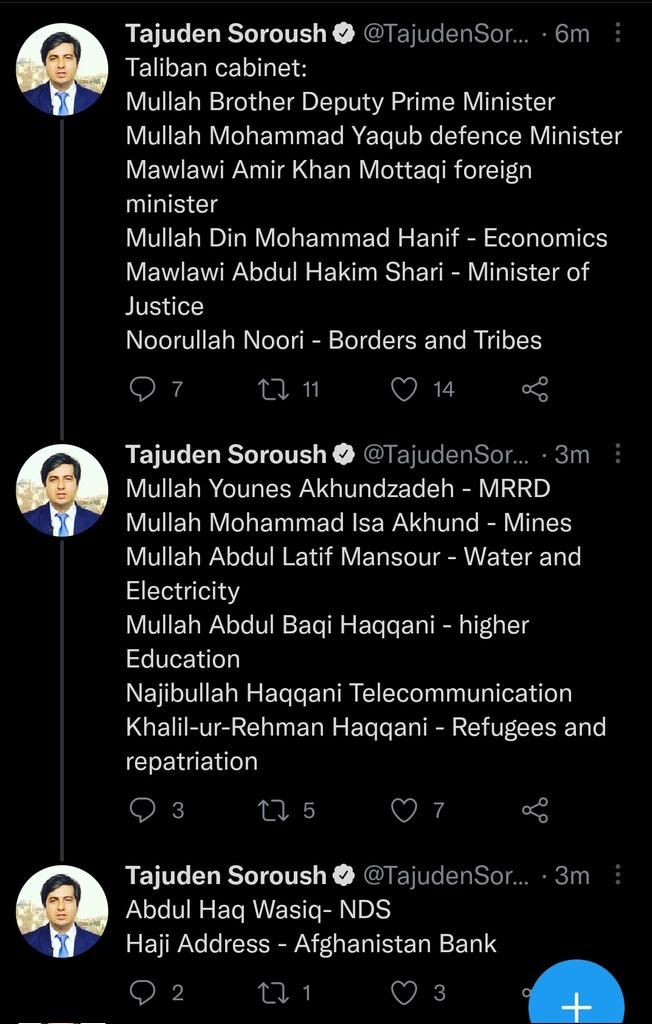Reply to the Mullah Younes Akhundzadeh tweet
Image resolution: width=652 pixels, height=1024 pixels.
click(x=143, y=810)
